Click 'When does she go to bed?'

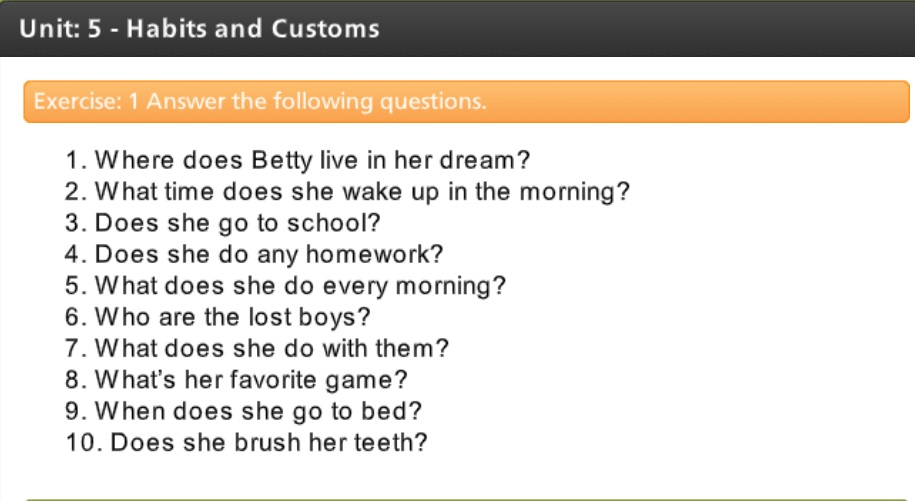pos(243,411)
